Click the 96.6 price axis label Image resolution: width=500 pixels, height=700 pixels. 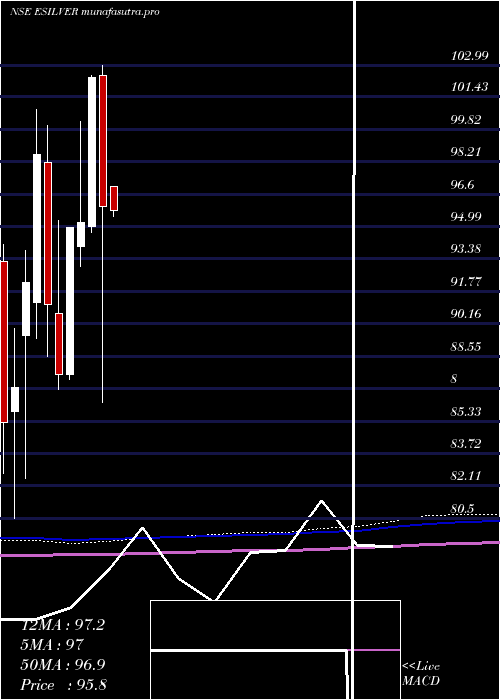pyautogui.click(x=463, y=184)
